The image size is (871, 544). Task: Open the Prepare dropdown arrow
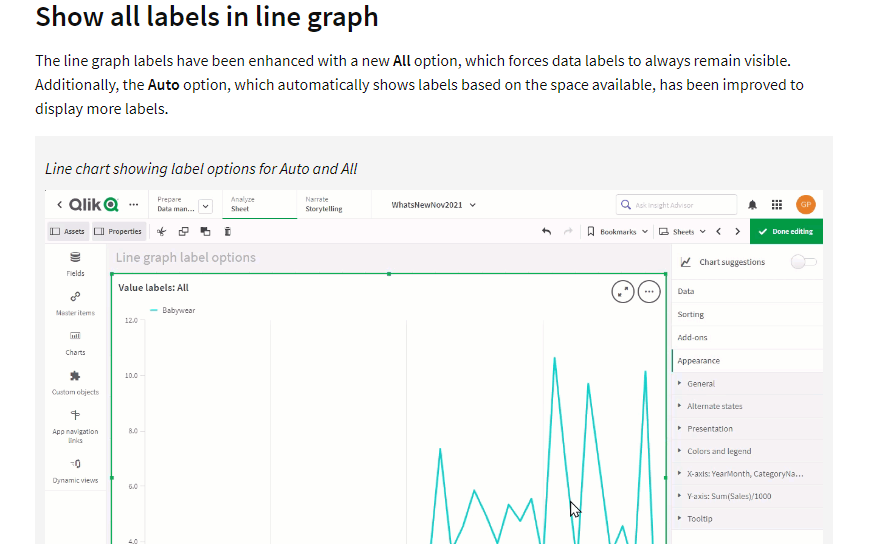pos(206,206)
